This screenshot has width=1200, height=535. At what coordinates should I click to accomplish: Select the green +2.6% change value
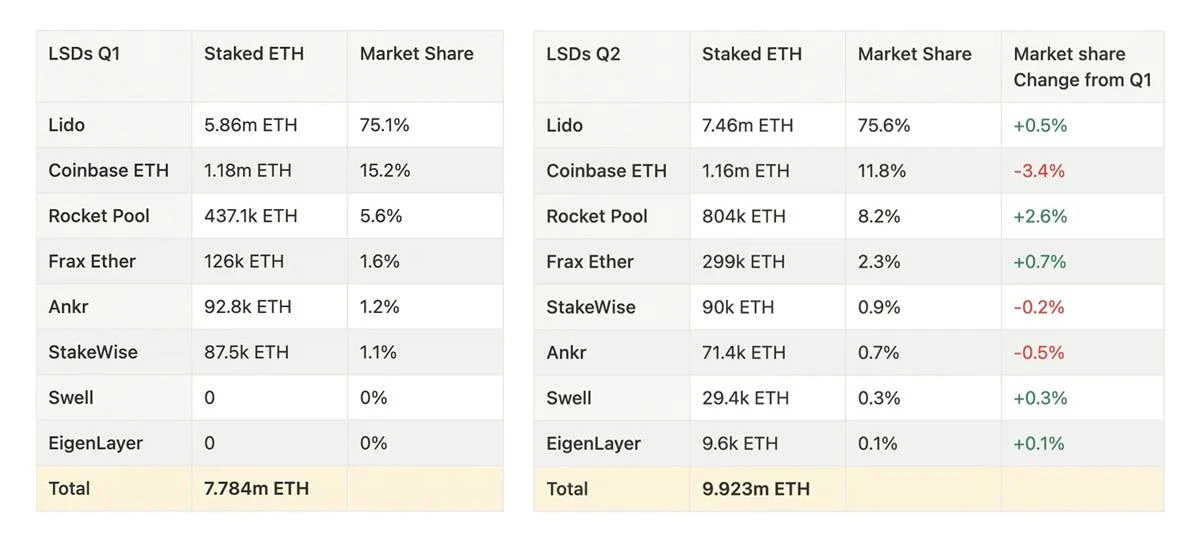(x=1040, y=216)
